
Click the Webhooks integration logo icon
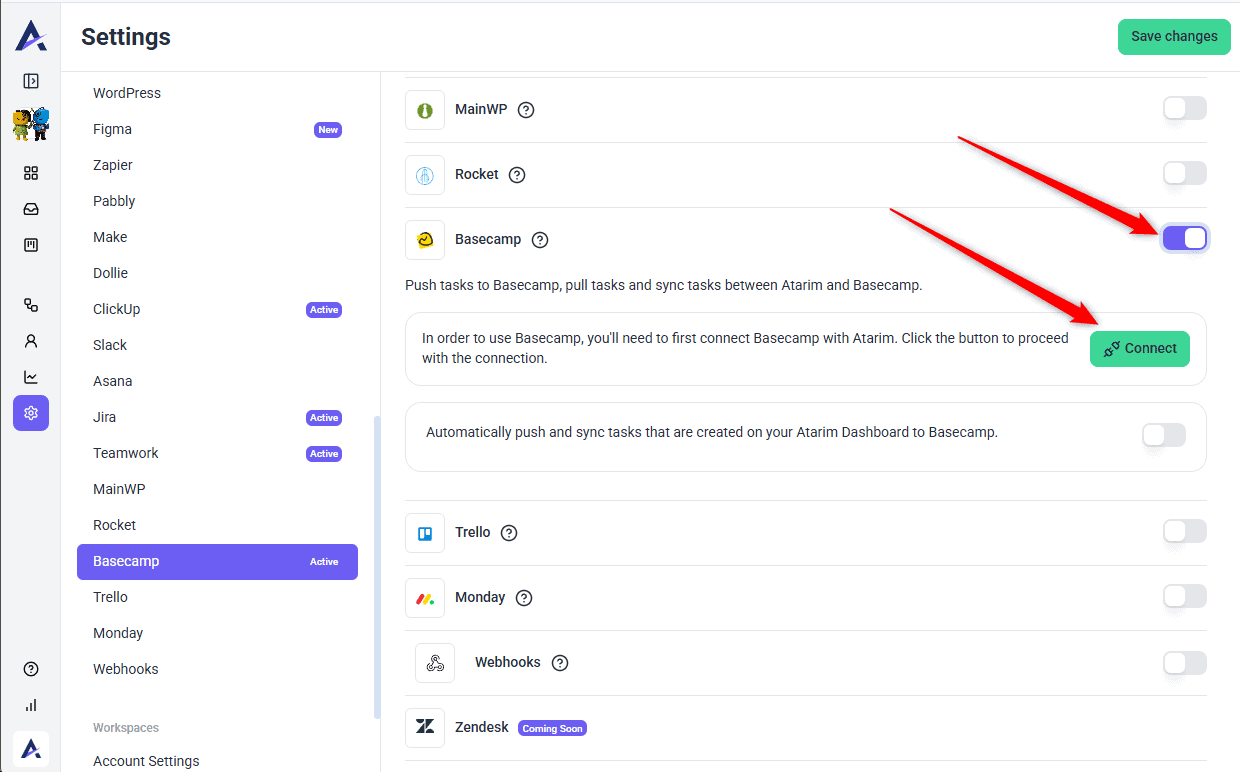click(435, 663)
